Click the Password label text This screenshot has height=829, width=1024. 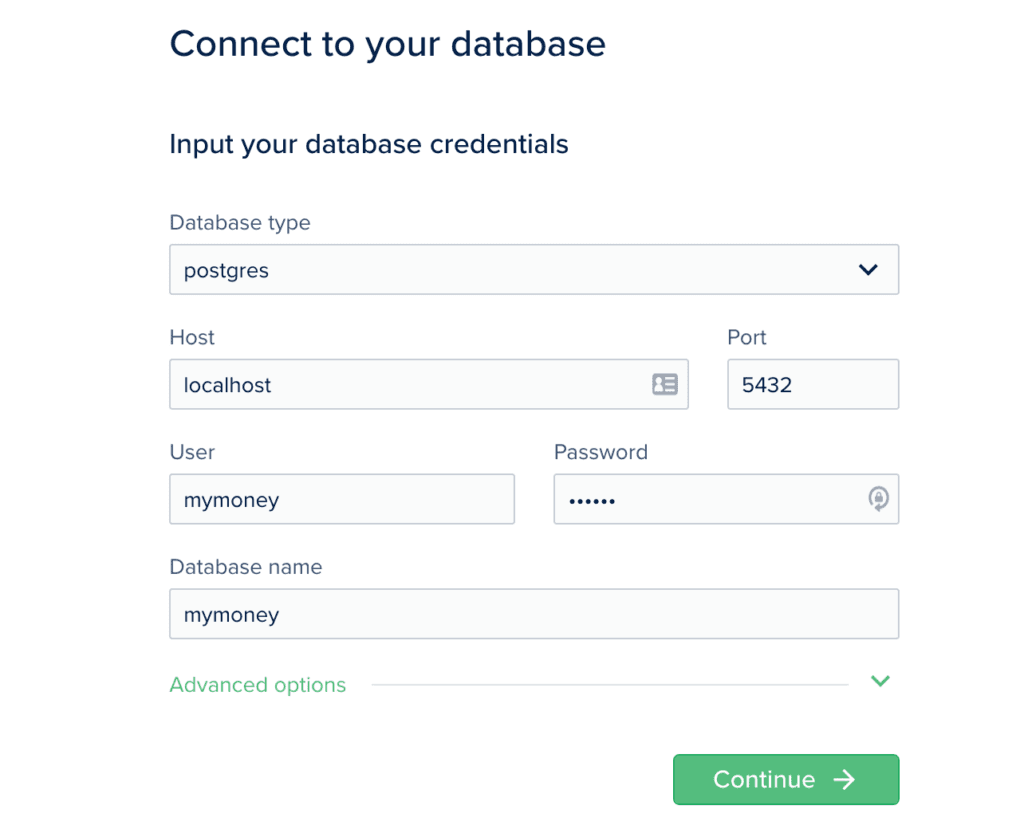[601, 452]
